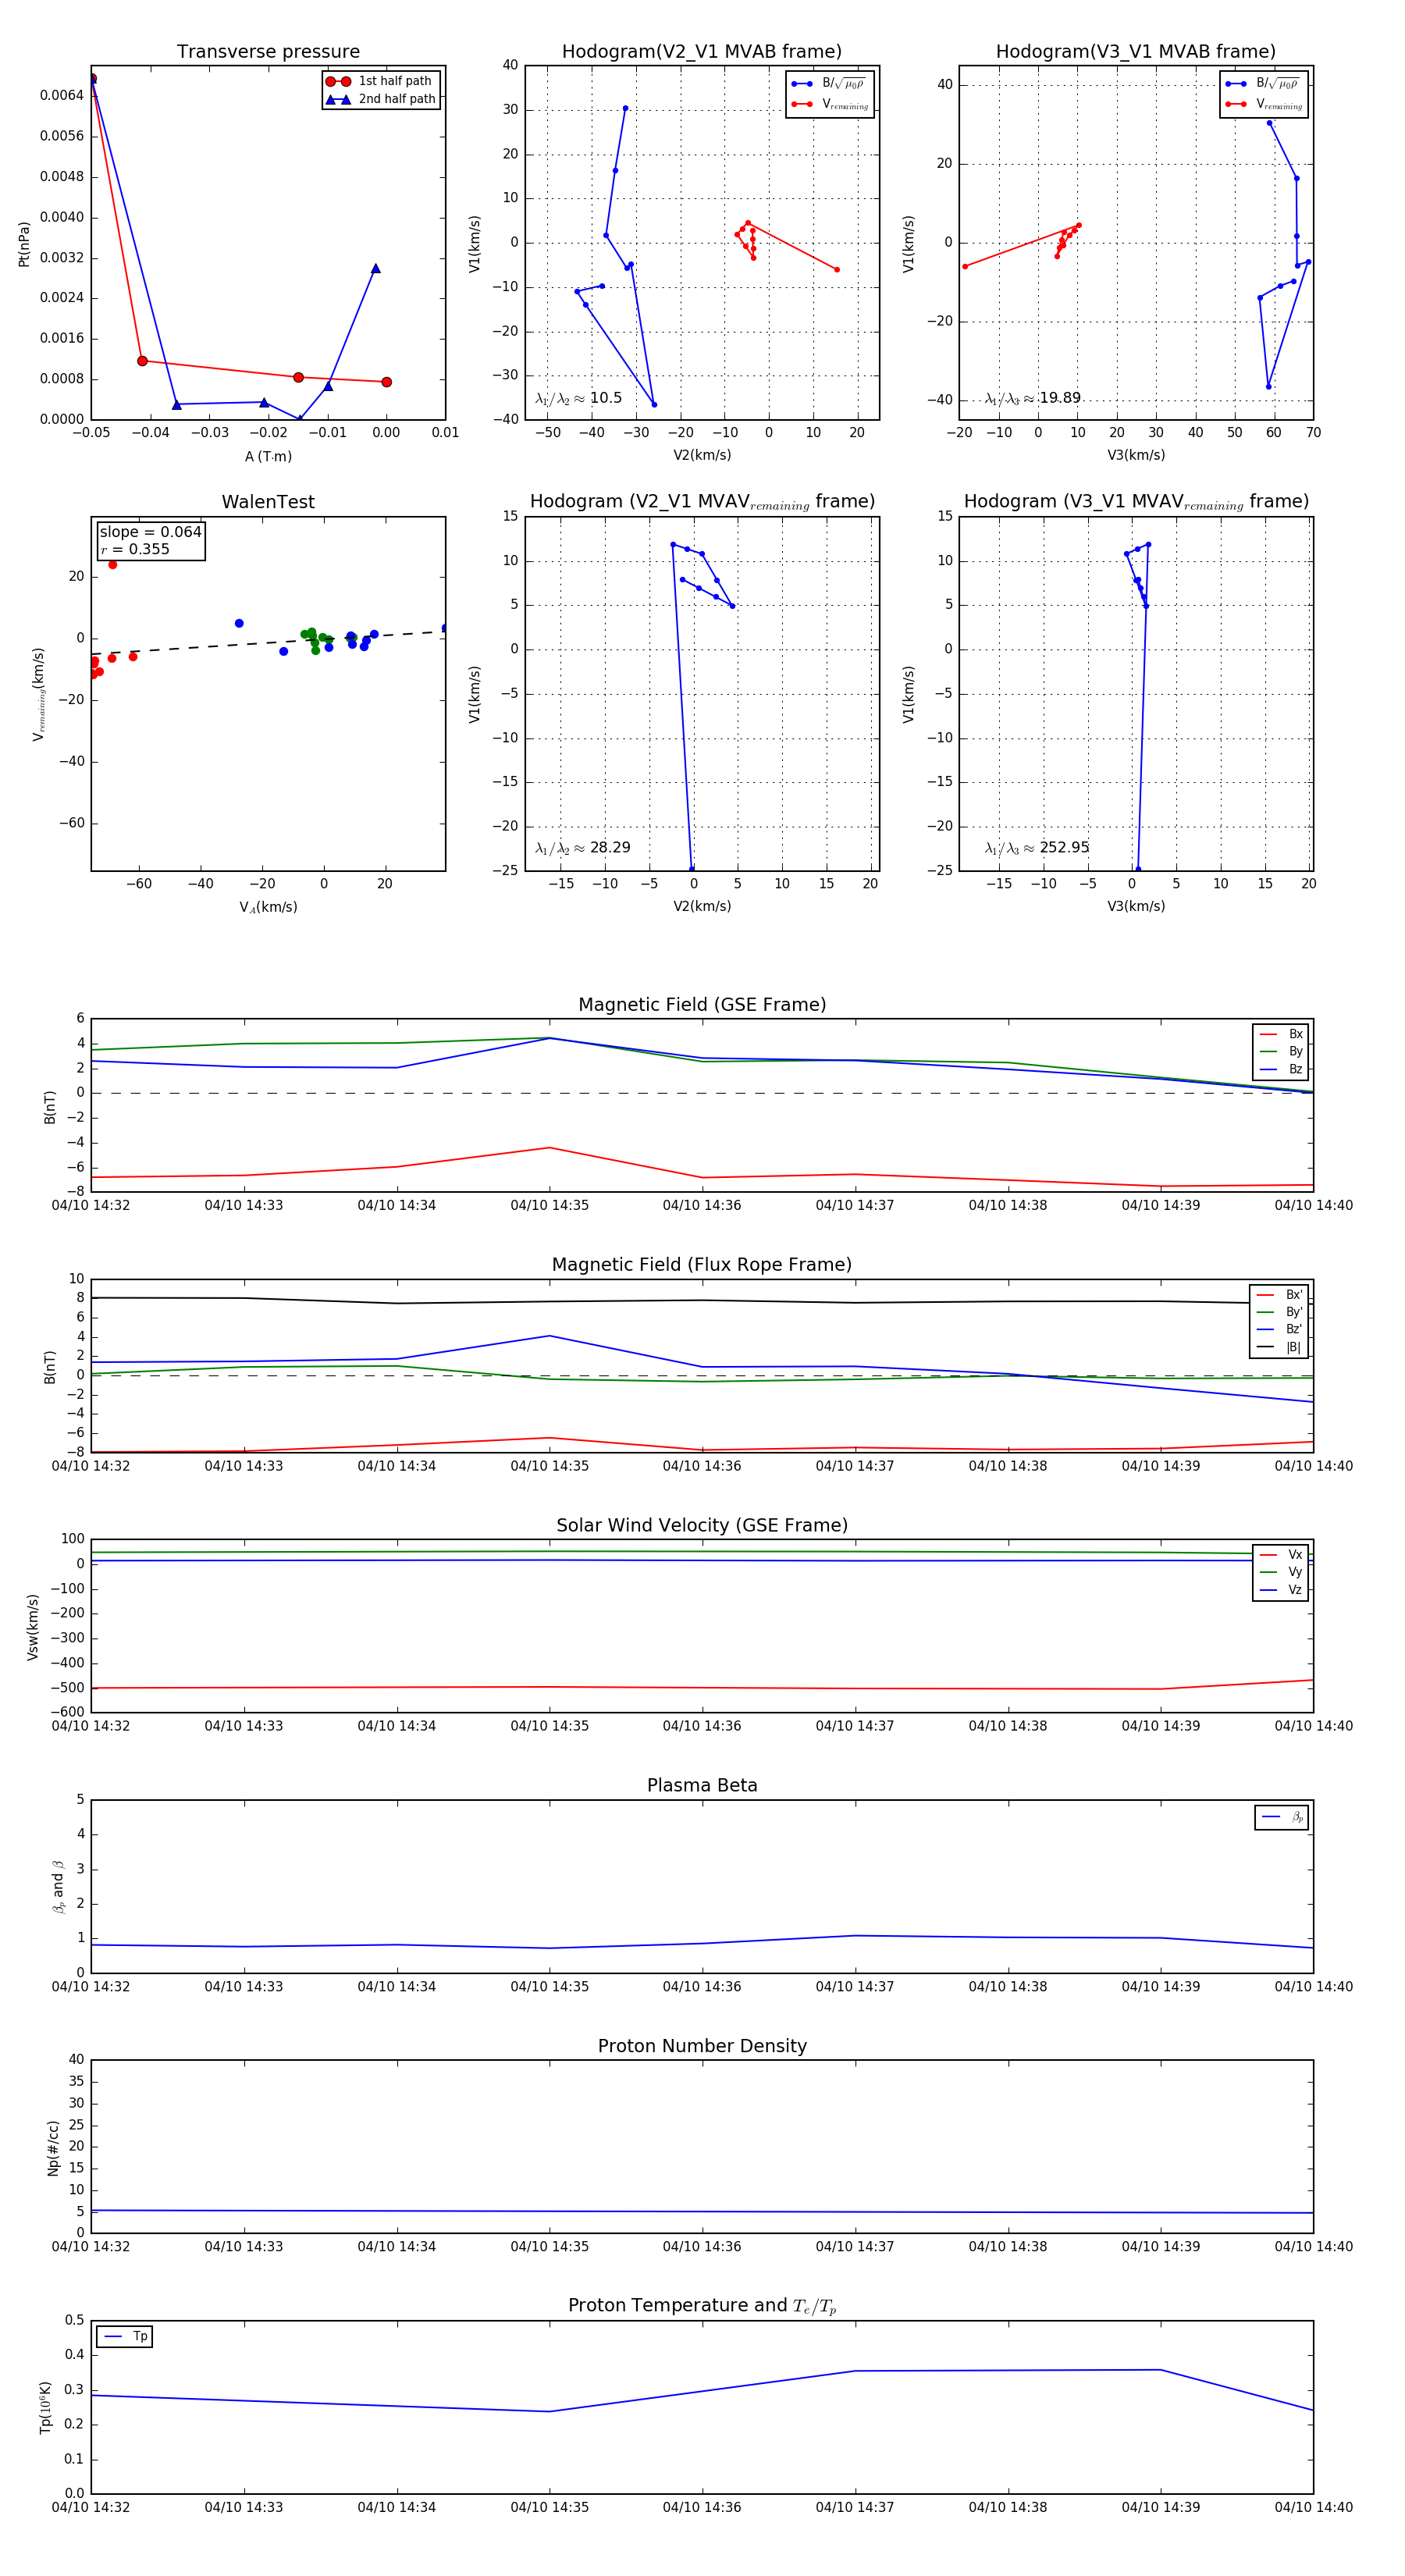Select the Bz' legend entry

pyautogui.click(x=1280, y=1329)
